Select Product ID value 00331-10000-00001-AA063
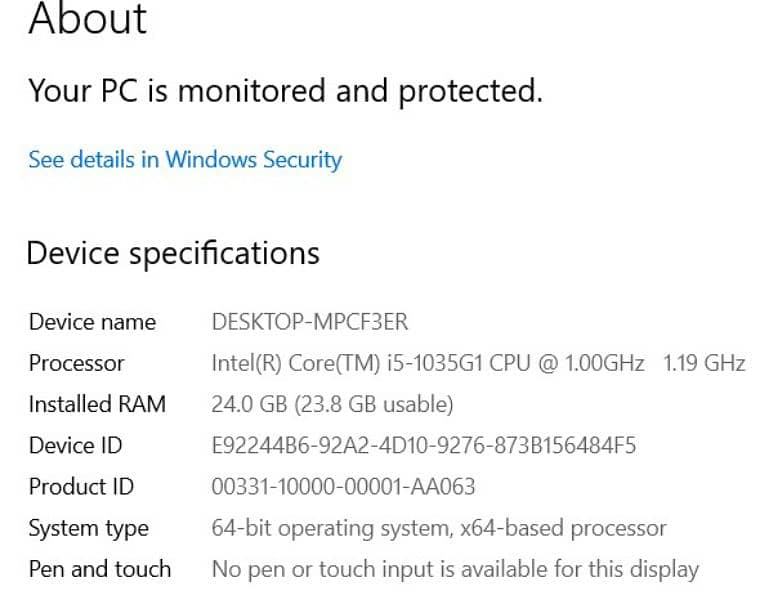Screen dimensions: 769x600 click(x=343, y=487)
